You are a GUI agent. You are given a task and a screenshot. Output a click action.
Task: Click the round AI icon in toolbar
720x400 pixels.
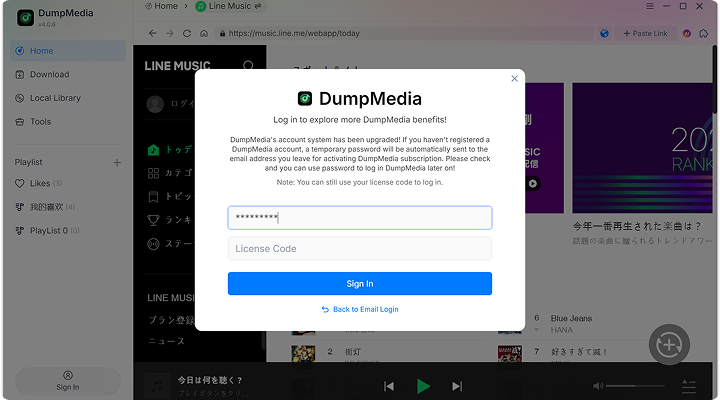(687, 33)
